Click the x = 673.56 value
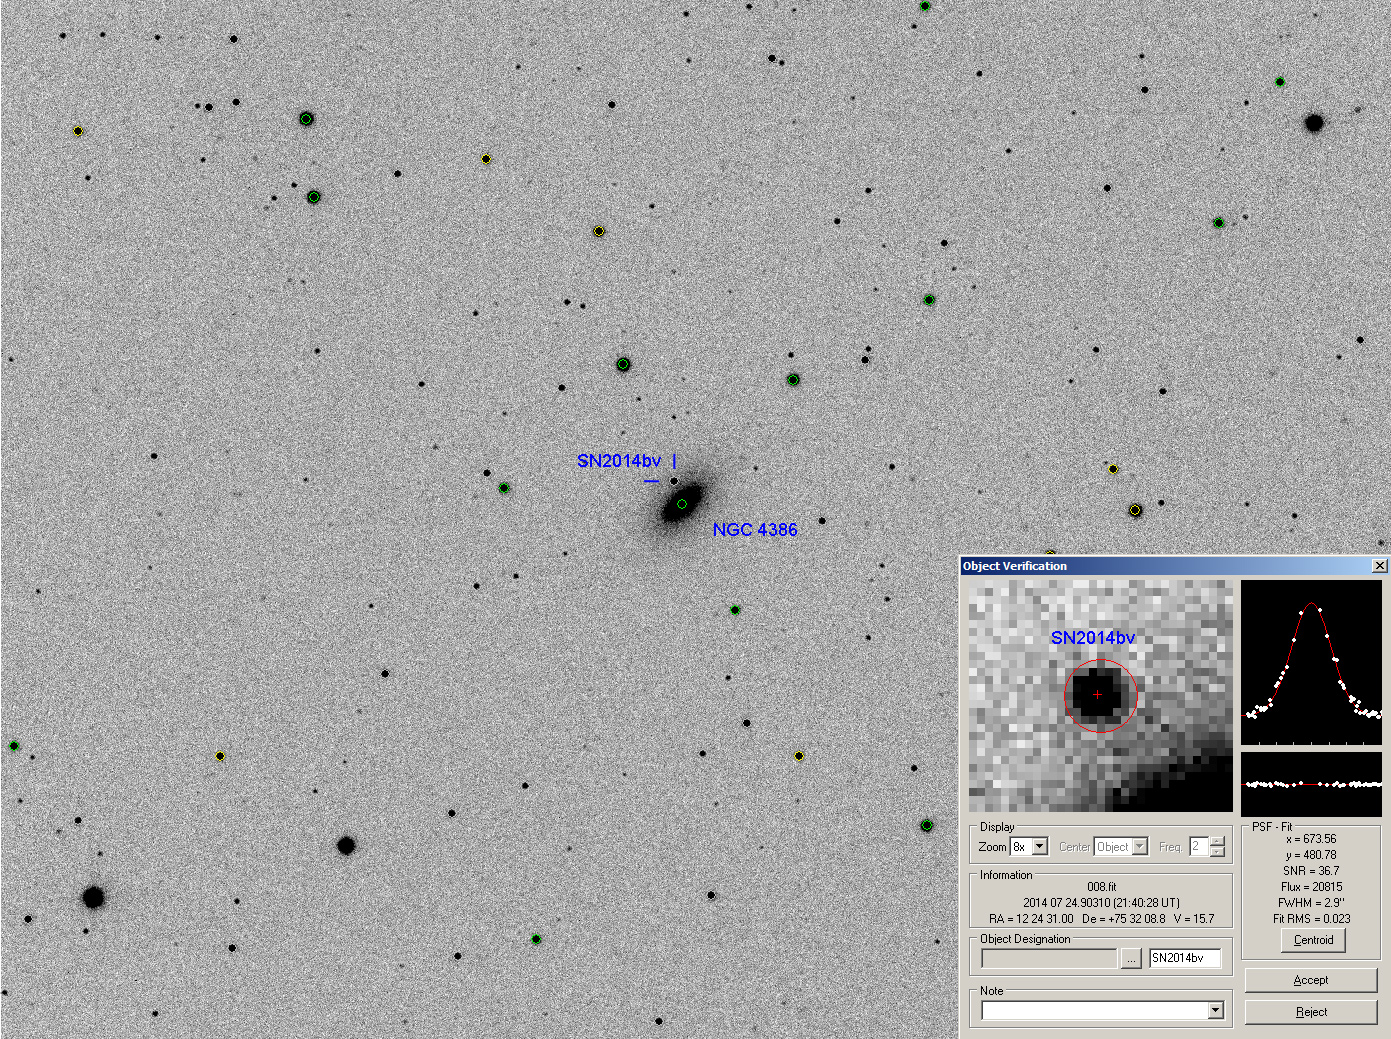Viewport: 1391px width, 1039px height. tap(1311, 839)
